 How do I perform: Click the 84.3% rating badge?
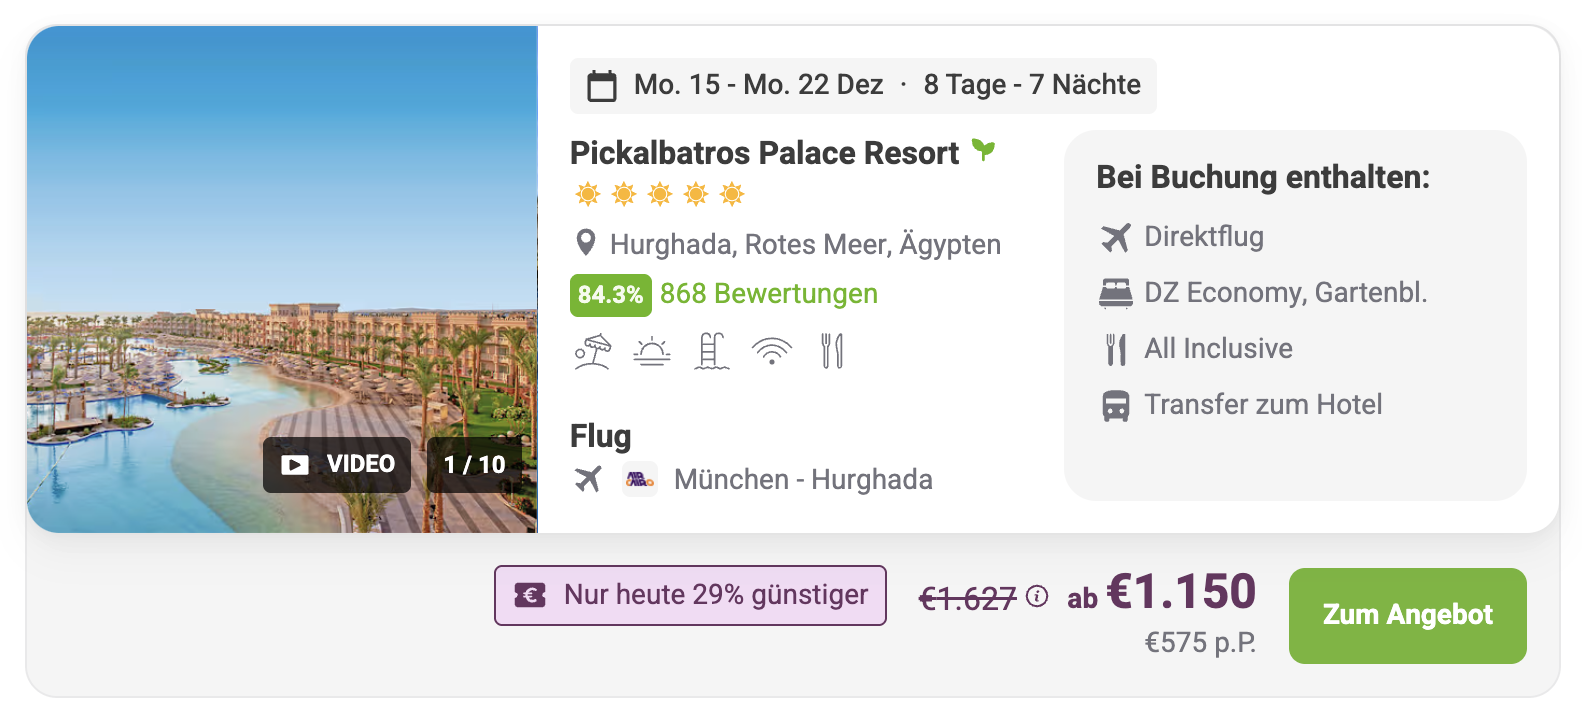click(x=610, y=295)
